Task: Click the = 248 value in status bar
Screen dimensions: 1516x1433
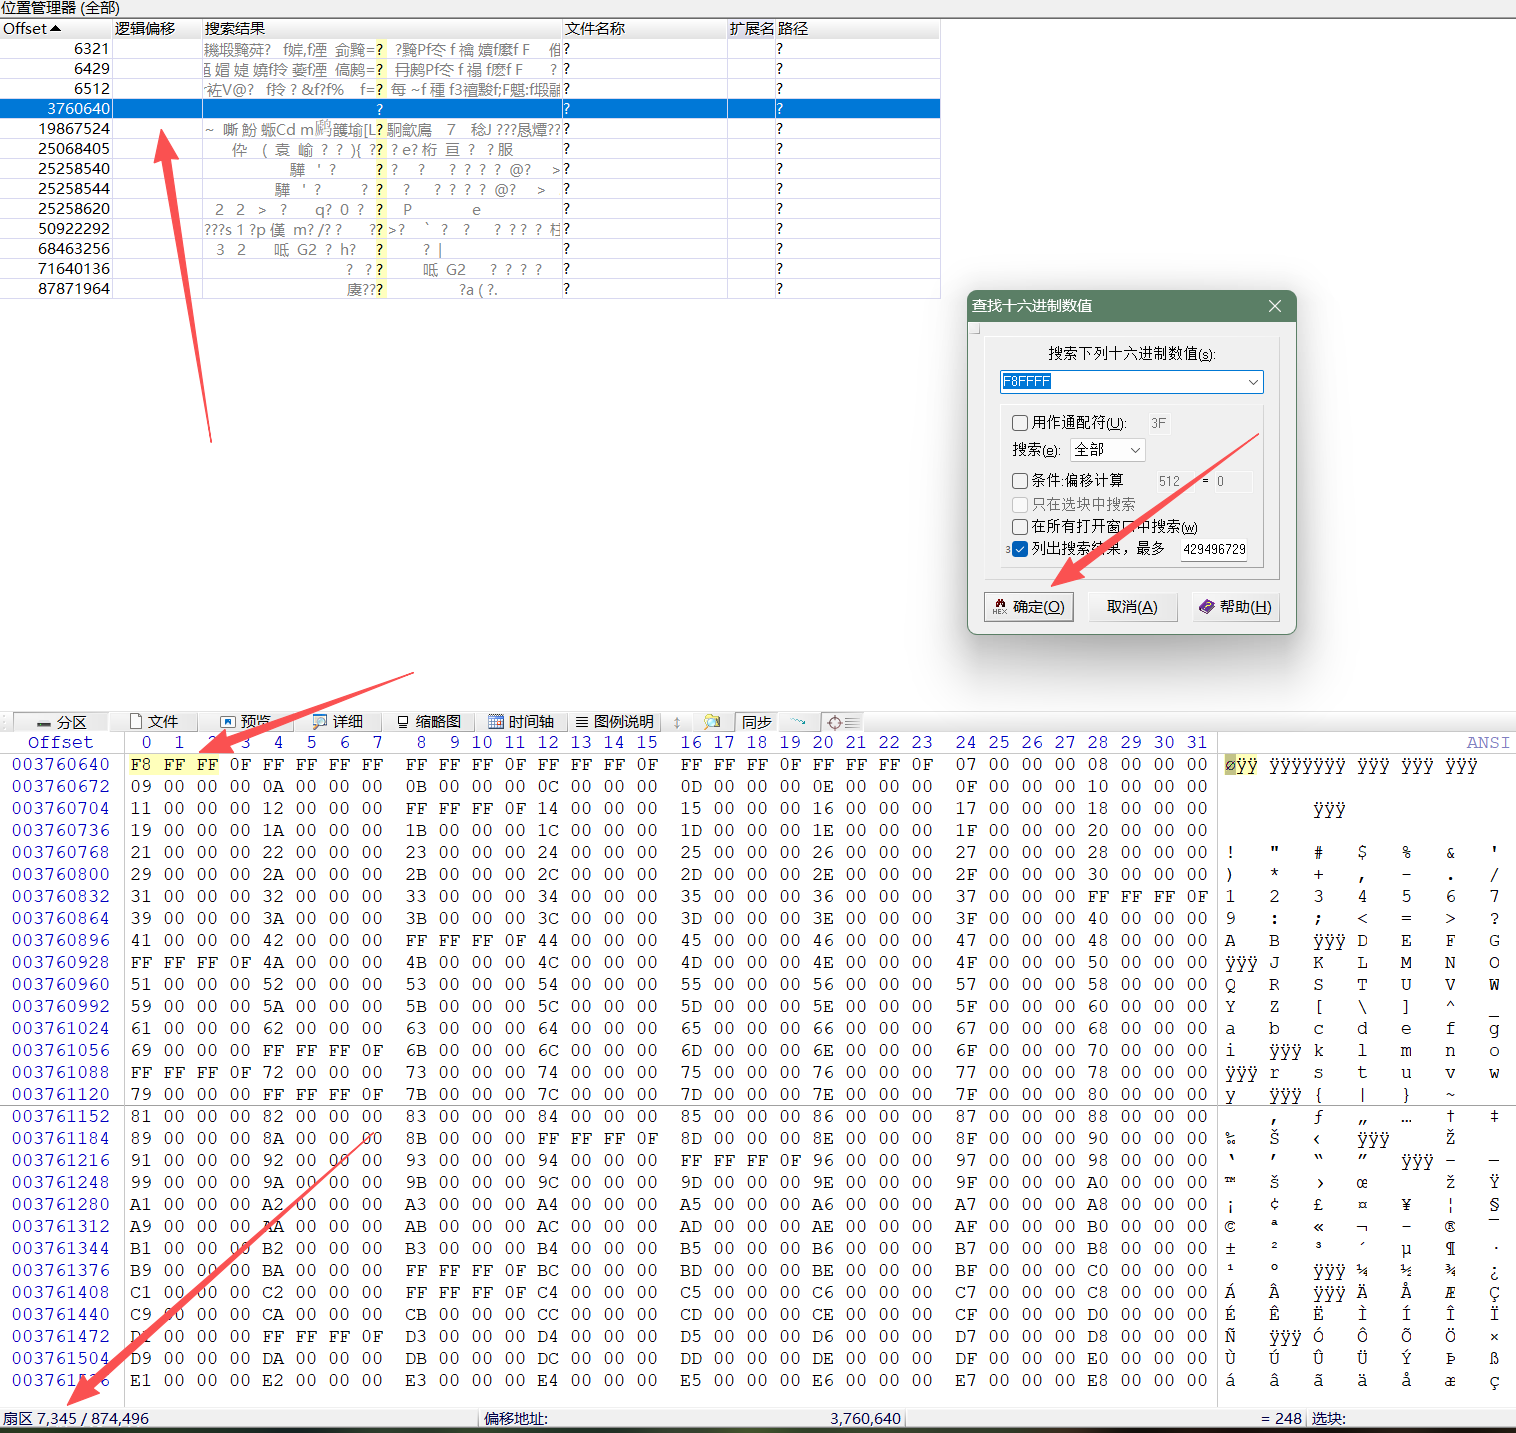Action: pos(1281,1419)
